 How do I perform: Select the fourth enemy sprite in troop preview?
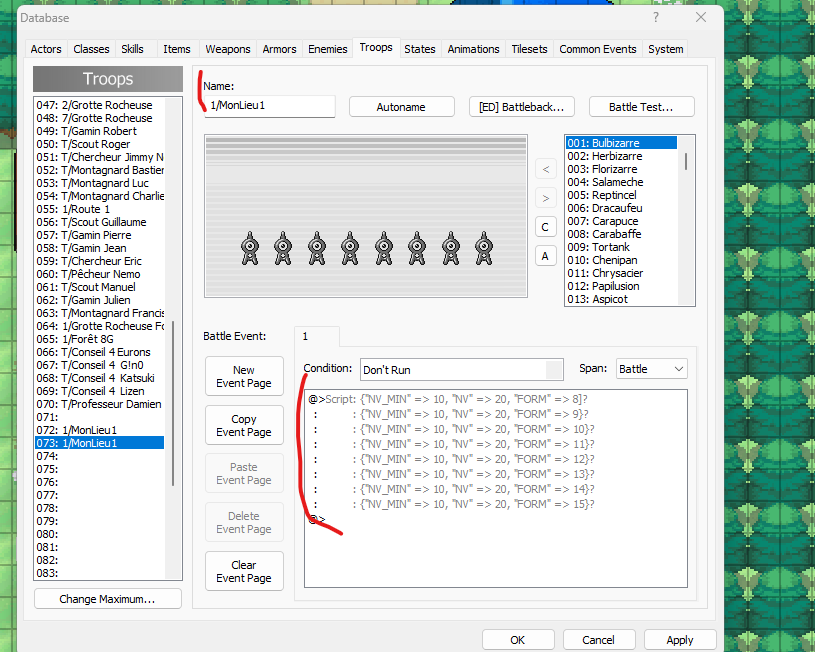350,249
